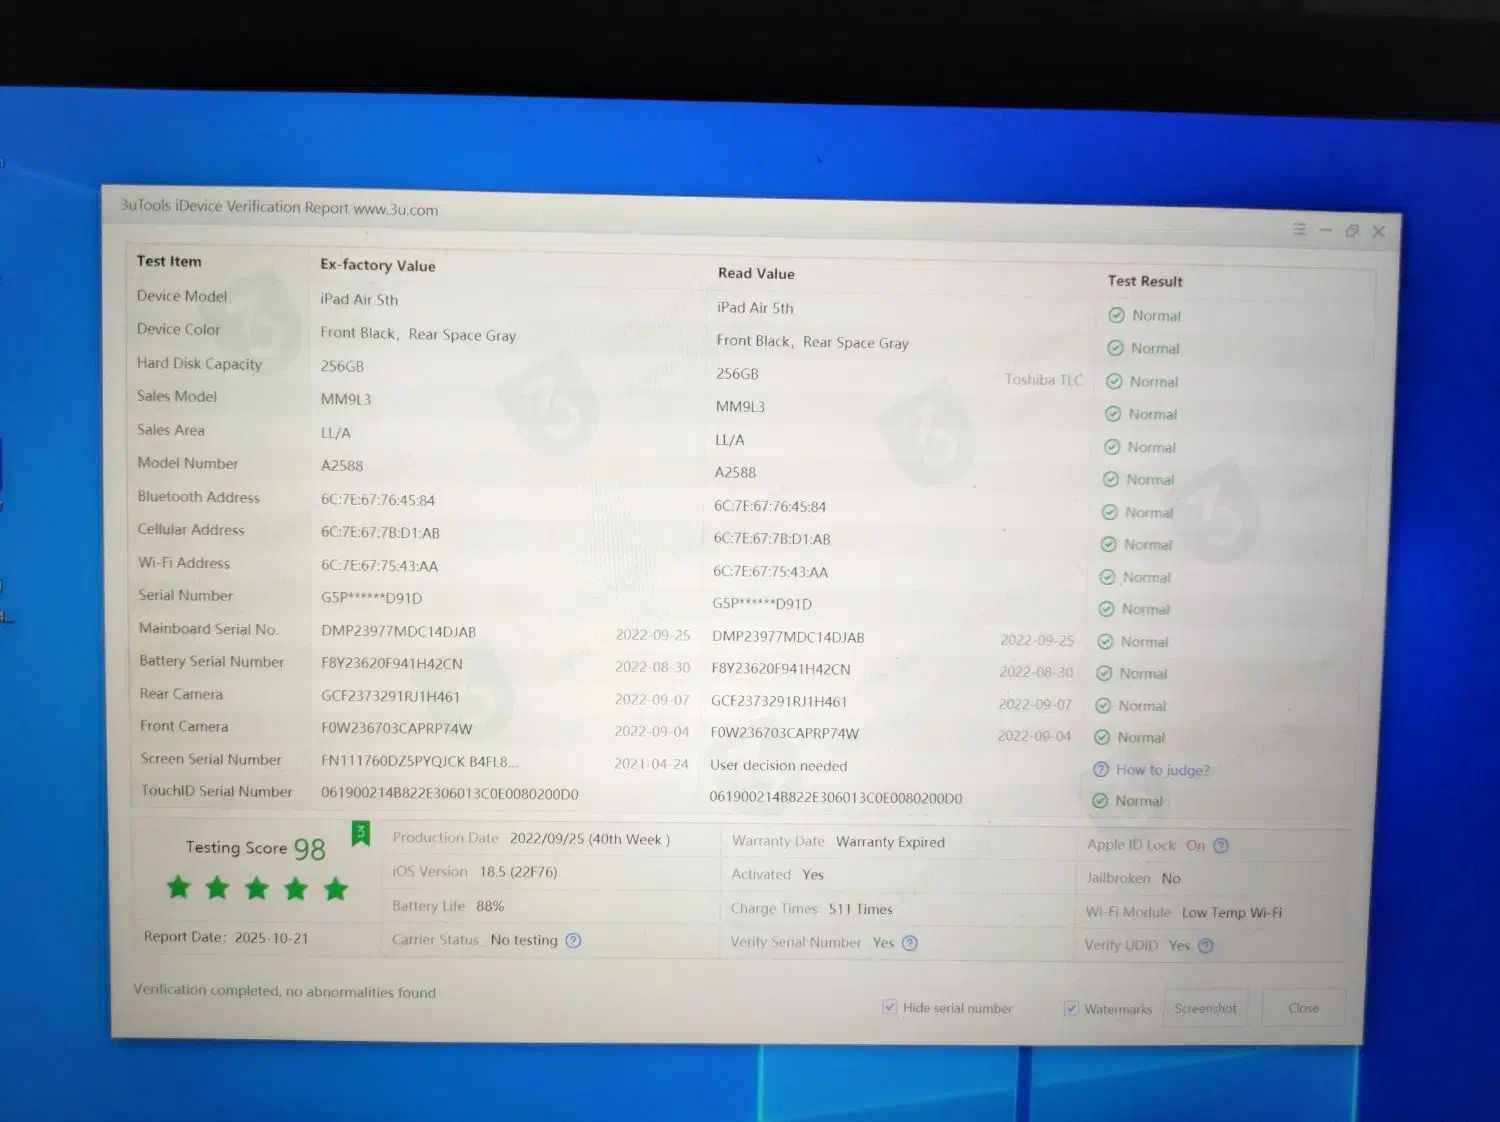This screenshot has height=1122, width=1500.
Task: Click the help icon beside Verify Serial Number
Action: (x=909, y=943)
